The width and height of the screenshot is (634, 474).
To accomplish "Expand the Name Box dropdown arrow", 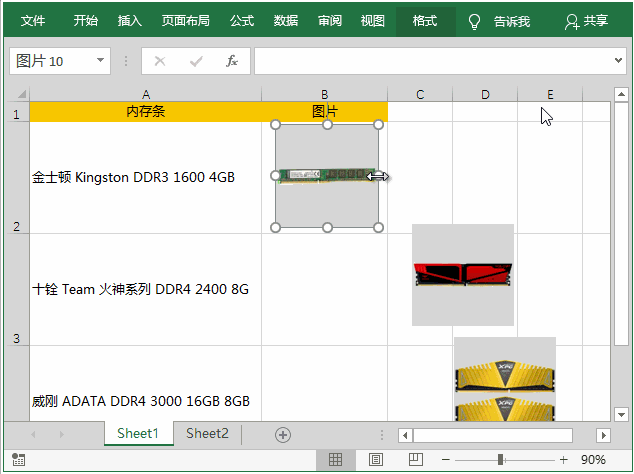I will (x=100, y=60).
